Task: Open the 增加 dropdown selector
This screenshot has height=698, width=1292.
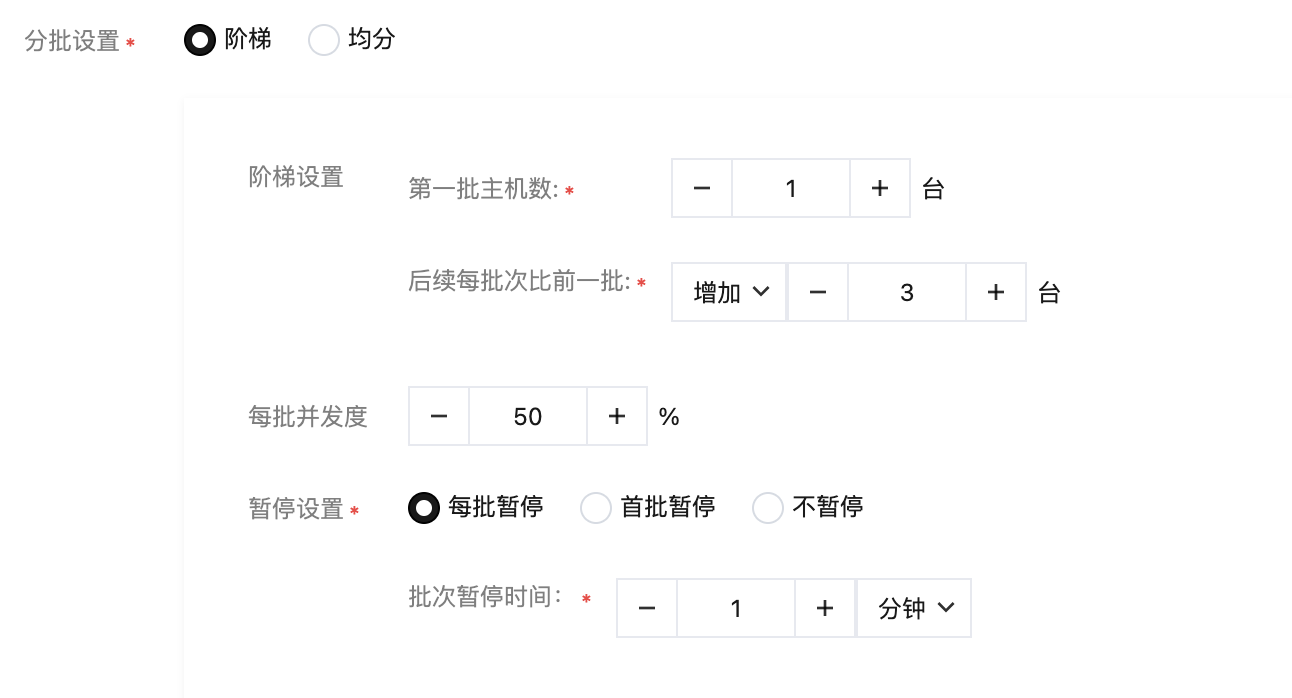Action: [x=730, y=292]
